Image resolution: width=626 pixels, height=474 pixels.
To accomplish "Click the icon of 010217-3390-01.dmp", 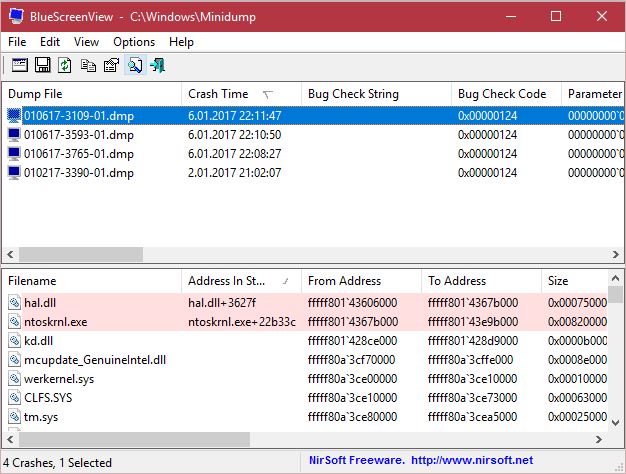I will 14,173.
